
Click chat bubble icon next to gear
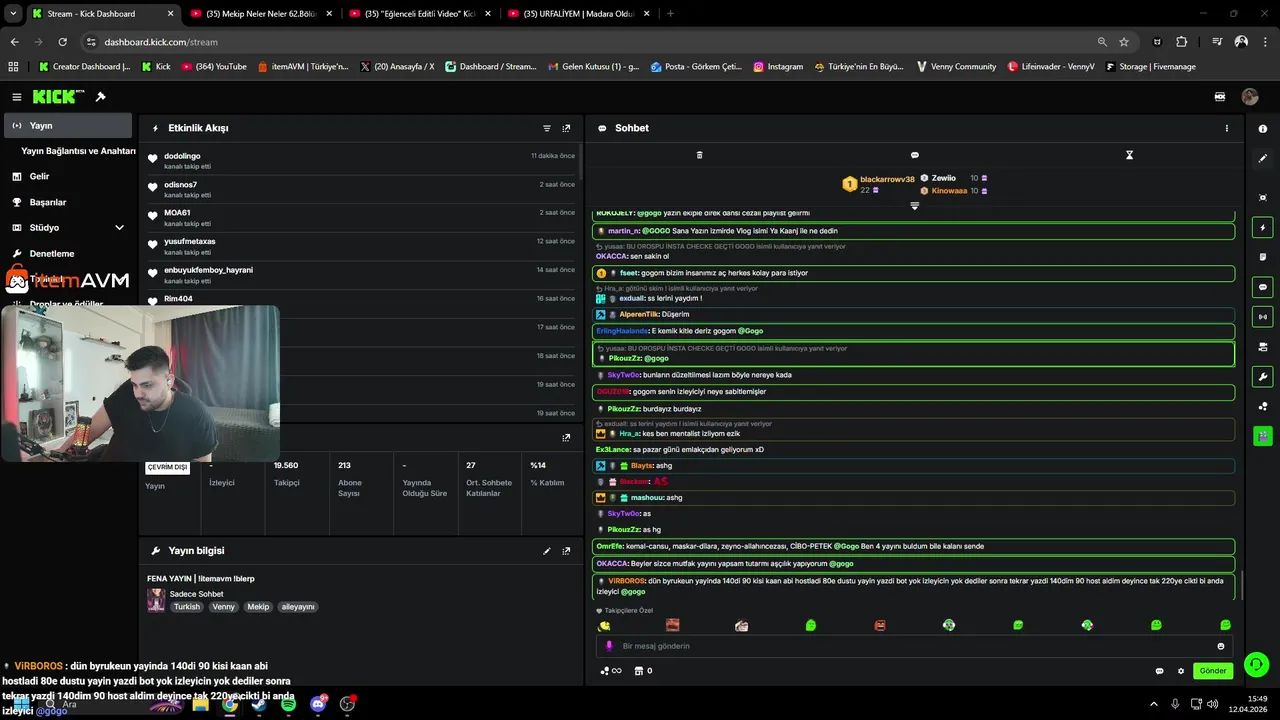coord(1160,671)
